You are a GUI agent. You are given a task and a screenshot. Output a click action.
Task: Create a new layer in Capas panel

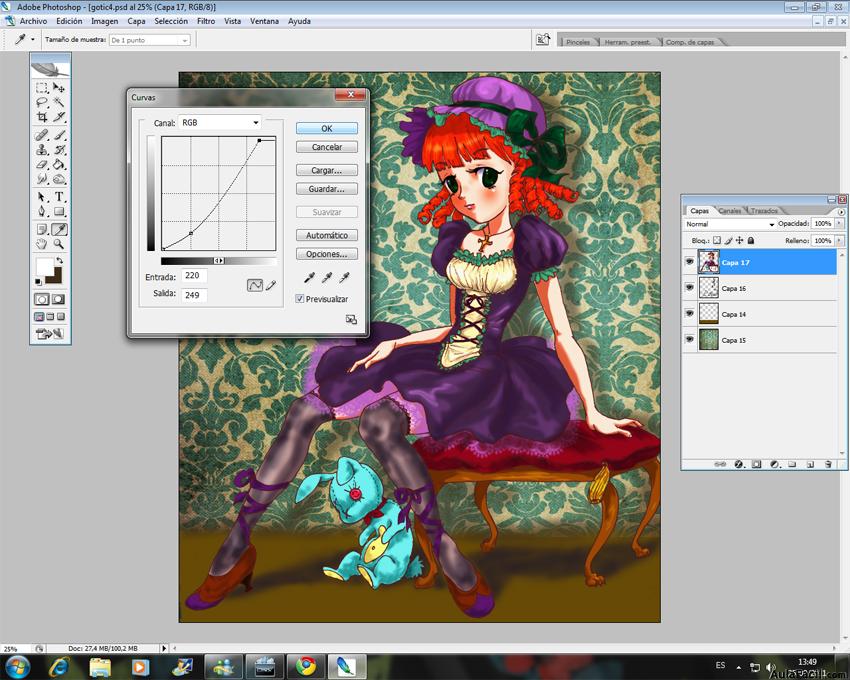pos(810,464)
